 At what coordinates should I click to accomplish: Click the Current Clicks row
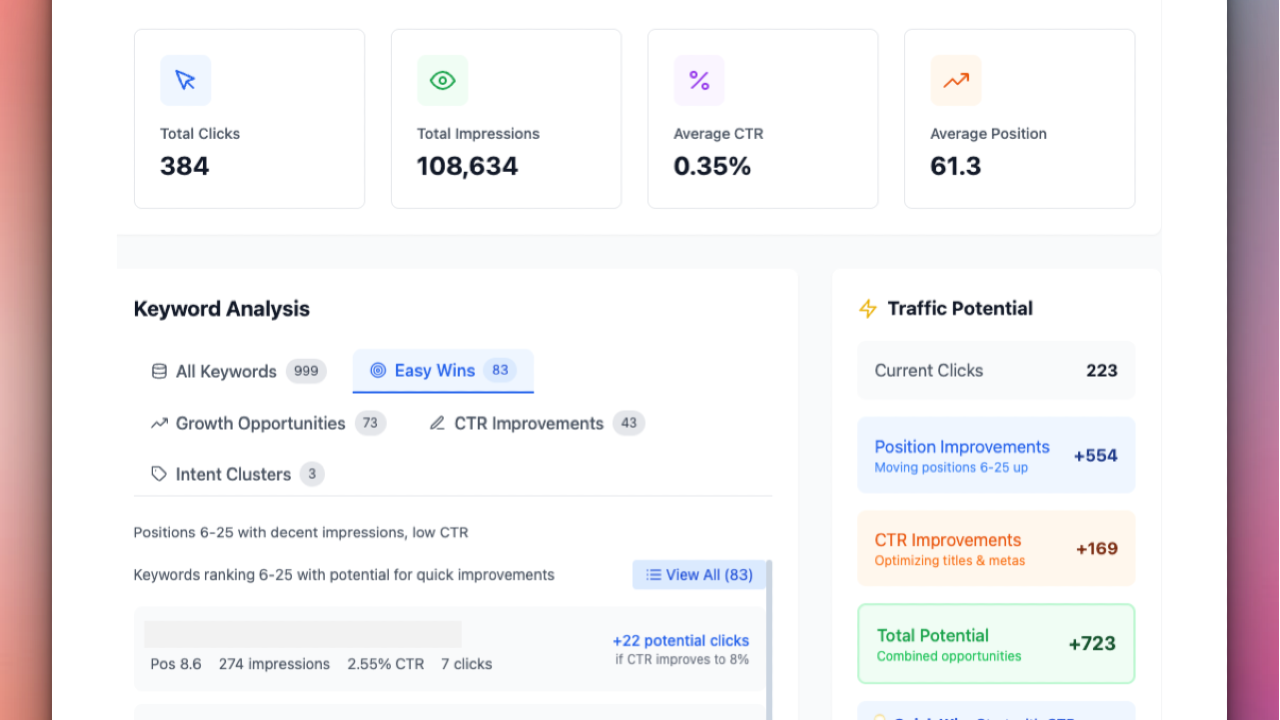click(995, 370)
